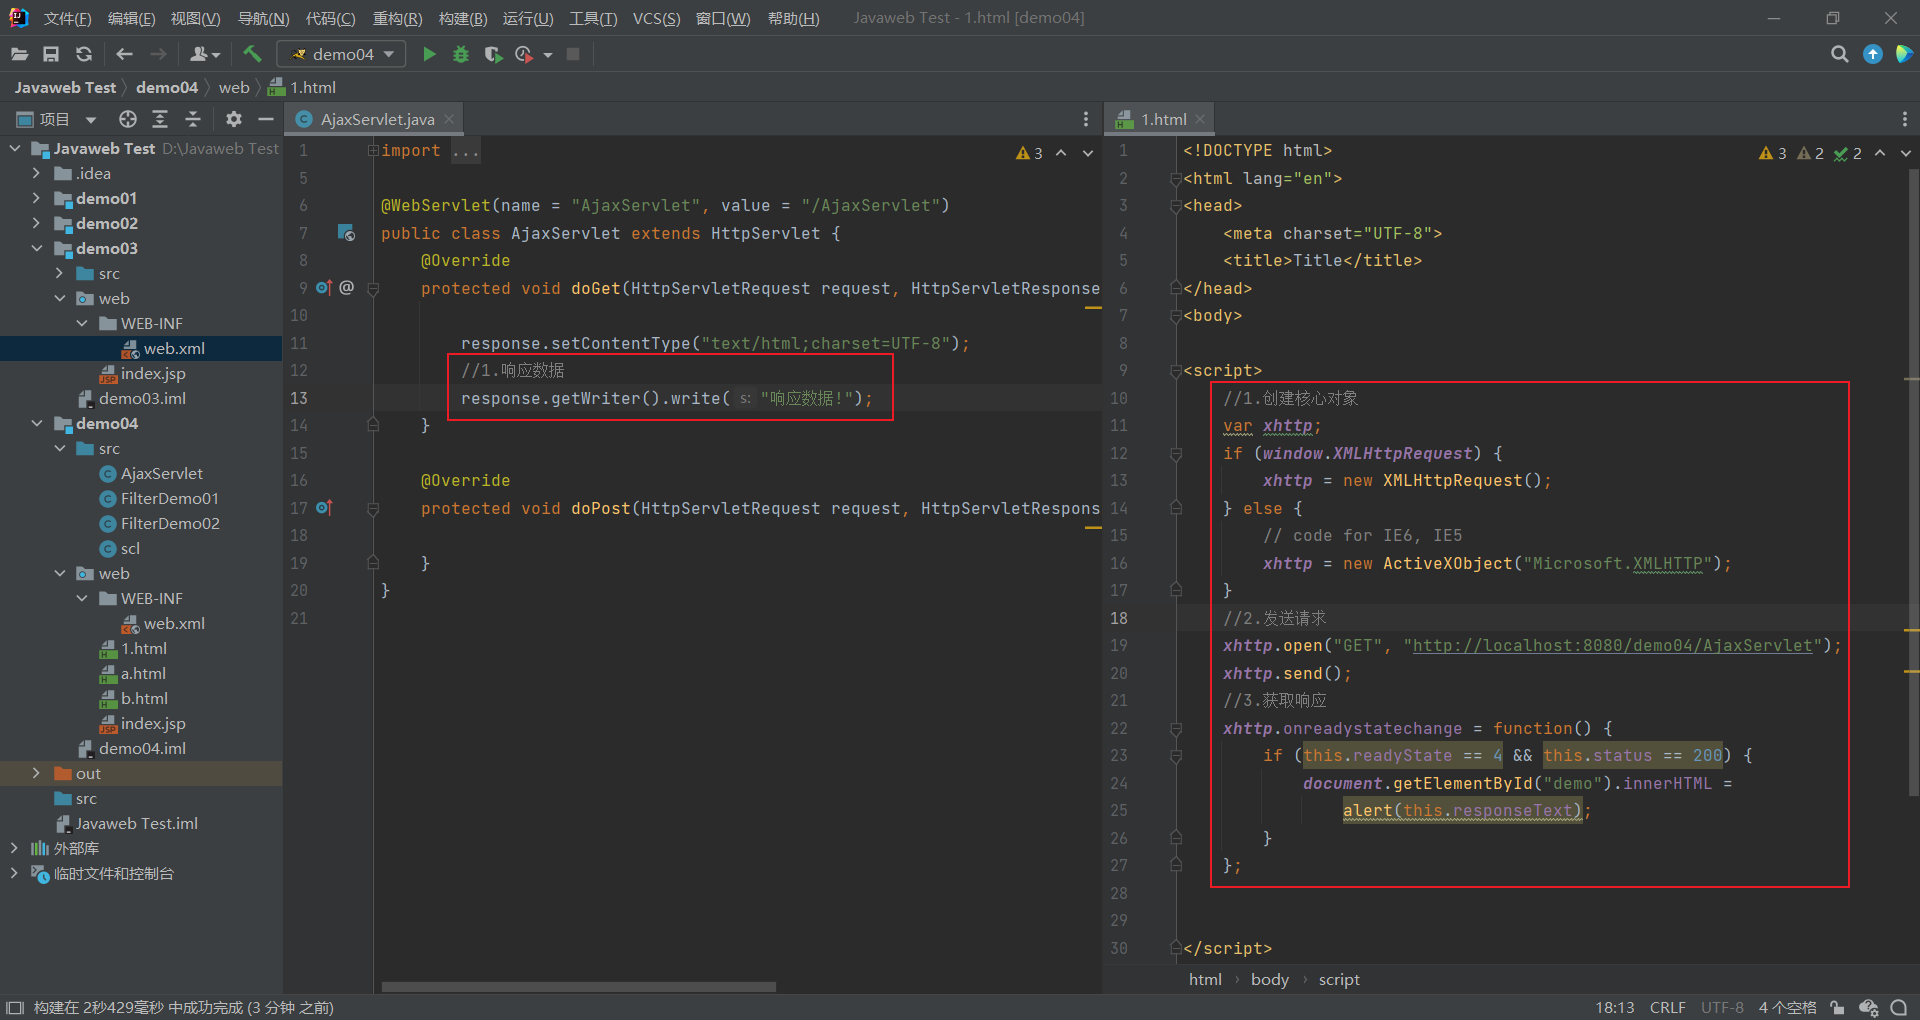Open the 编辑(E) menu

131,18
